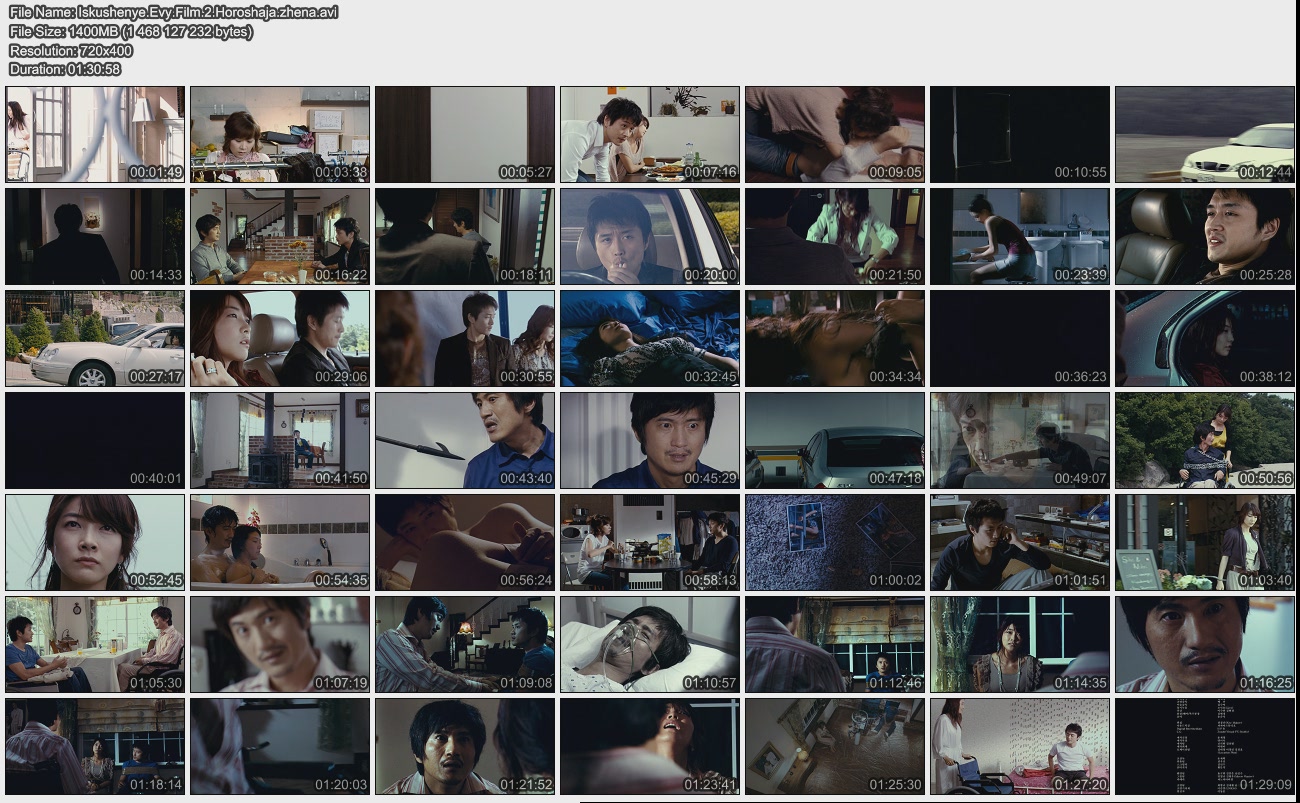Click the 00:32:45 frame with blue bedsheets
The image size is (1300, 803).
pos(649,338)
